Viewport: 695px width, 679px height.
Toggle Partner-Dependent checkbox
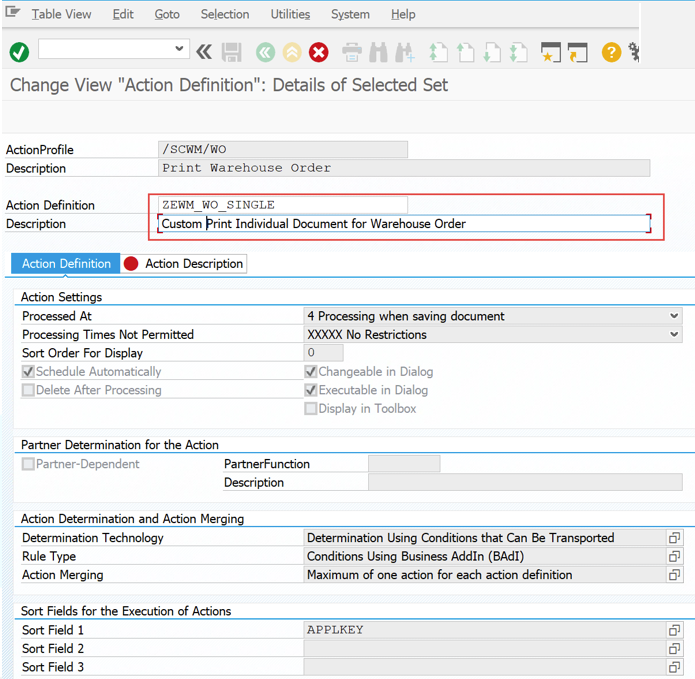click(28, 464)
